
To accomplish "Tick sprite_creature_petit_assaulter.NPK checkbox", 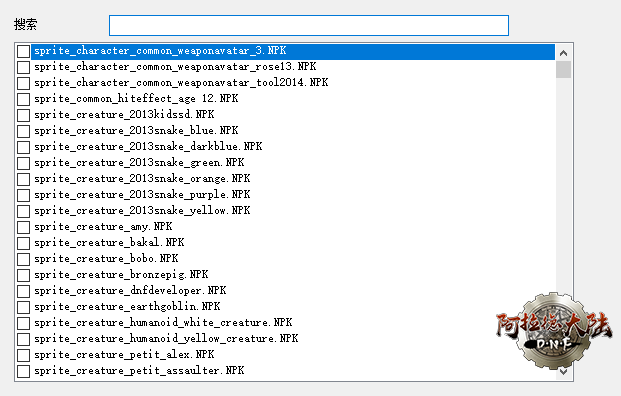I will 23,371.
